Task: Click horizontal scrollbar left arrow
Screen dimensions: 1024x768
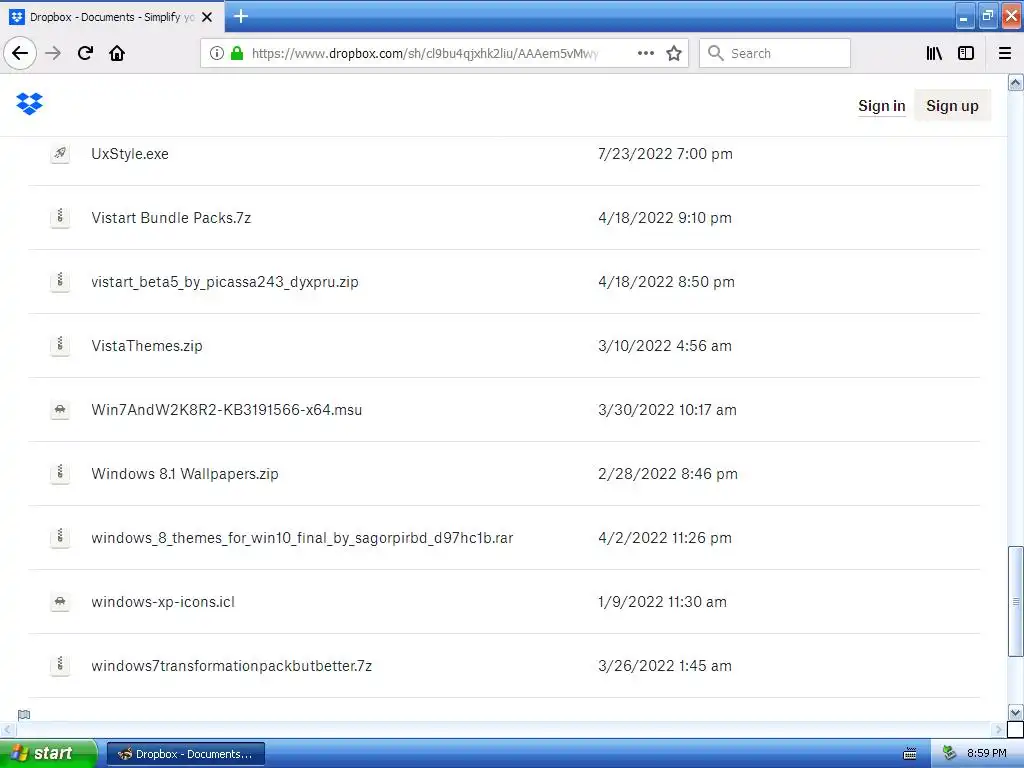Action: pyautogui.click(x=7, y=729)
